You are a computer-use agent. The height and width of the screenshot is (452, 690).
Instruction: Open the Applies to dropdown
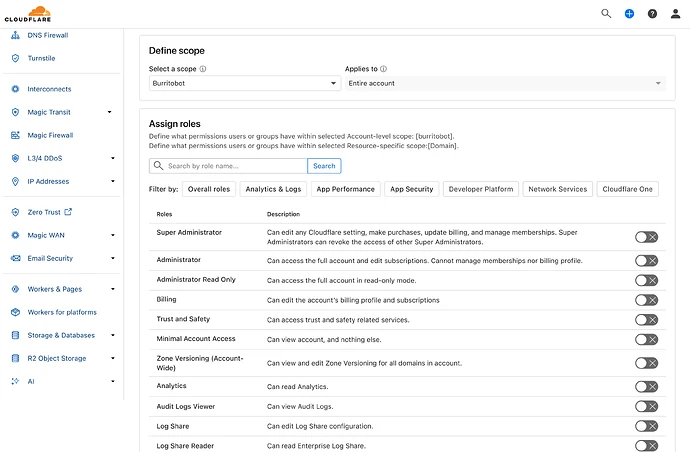coord(505,83)
